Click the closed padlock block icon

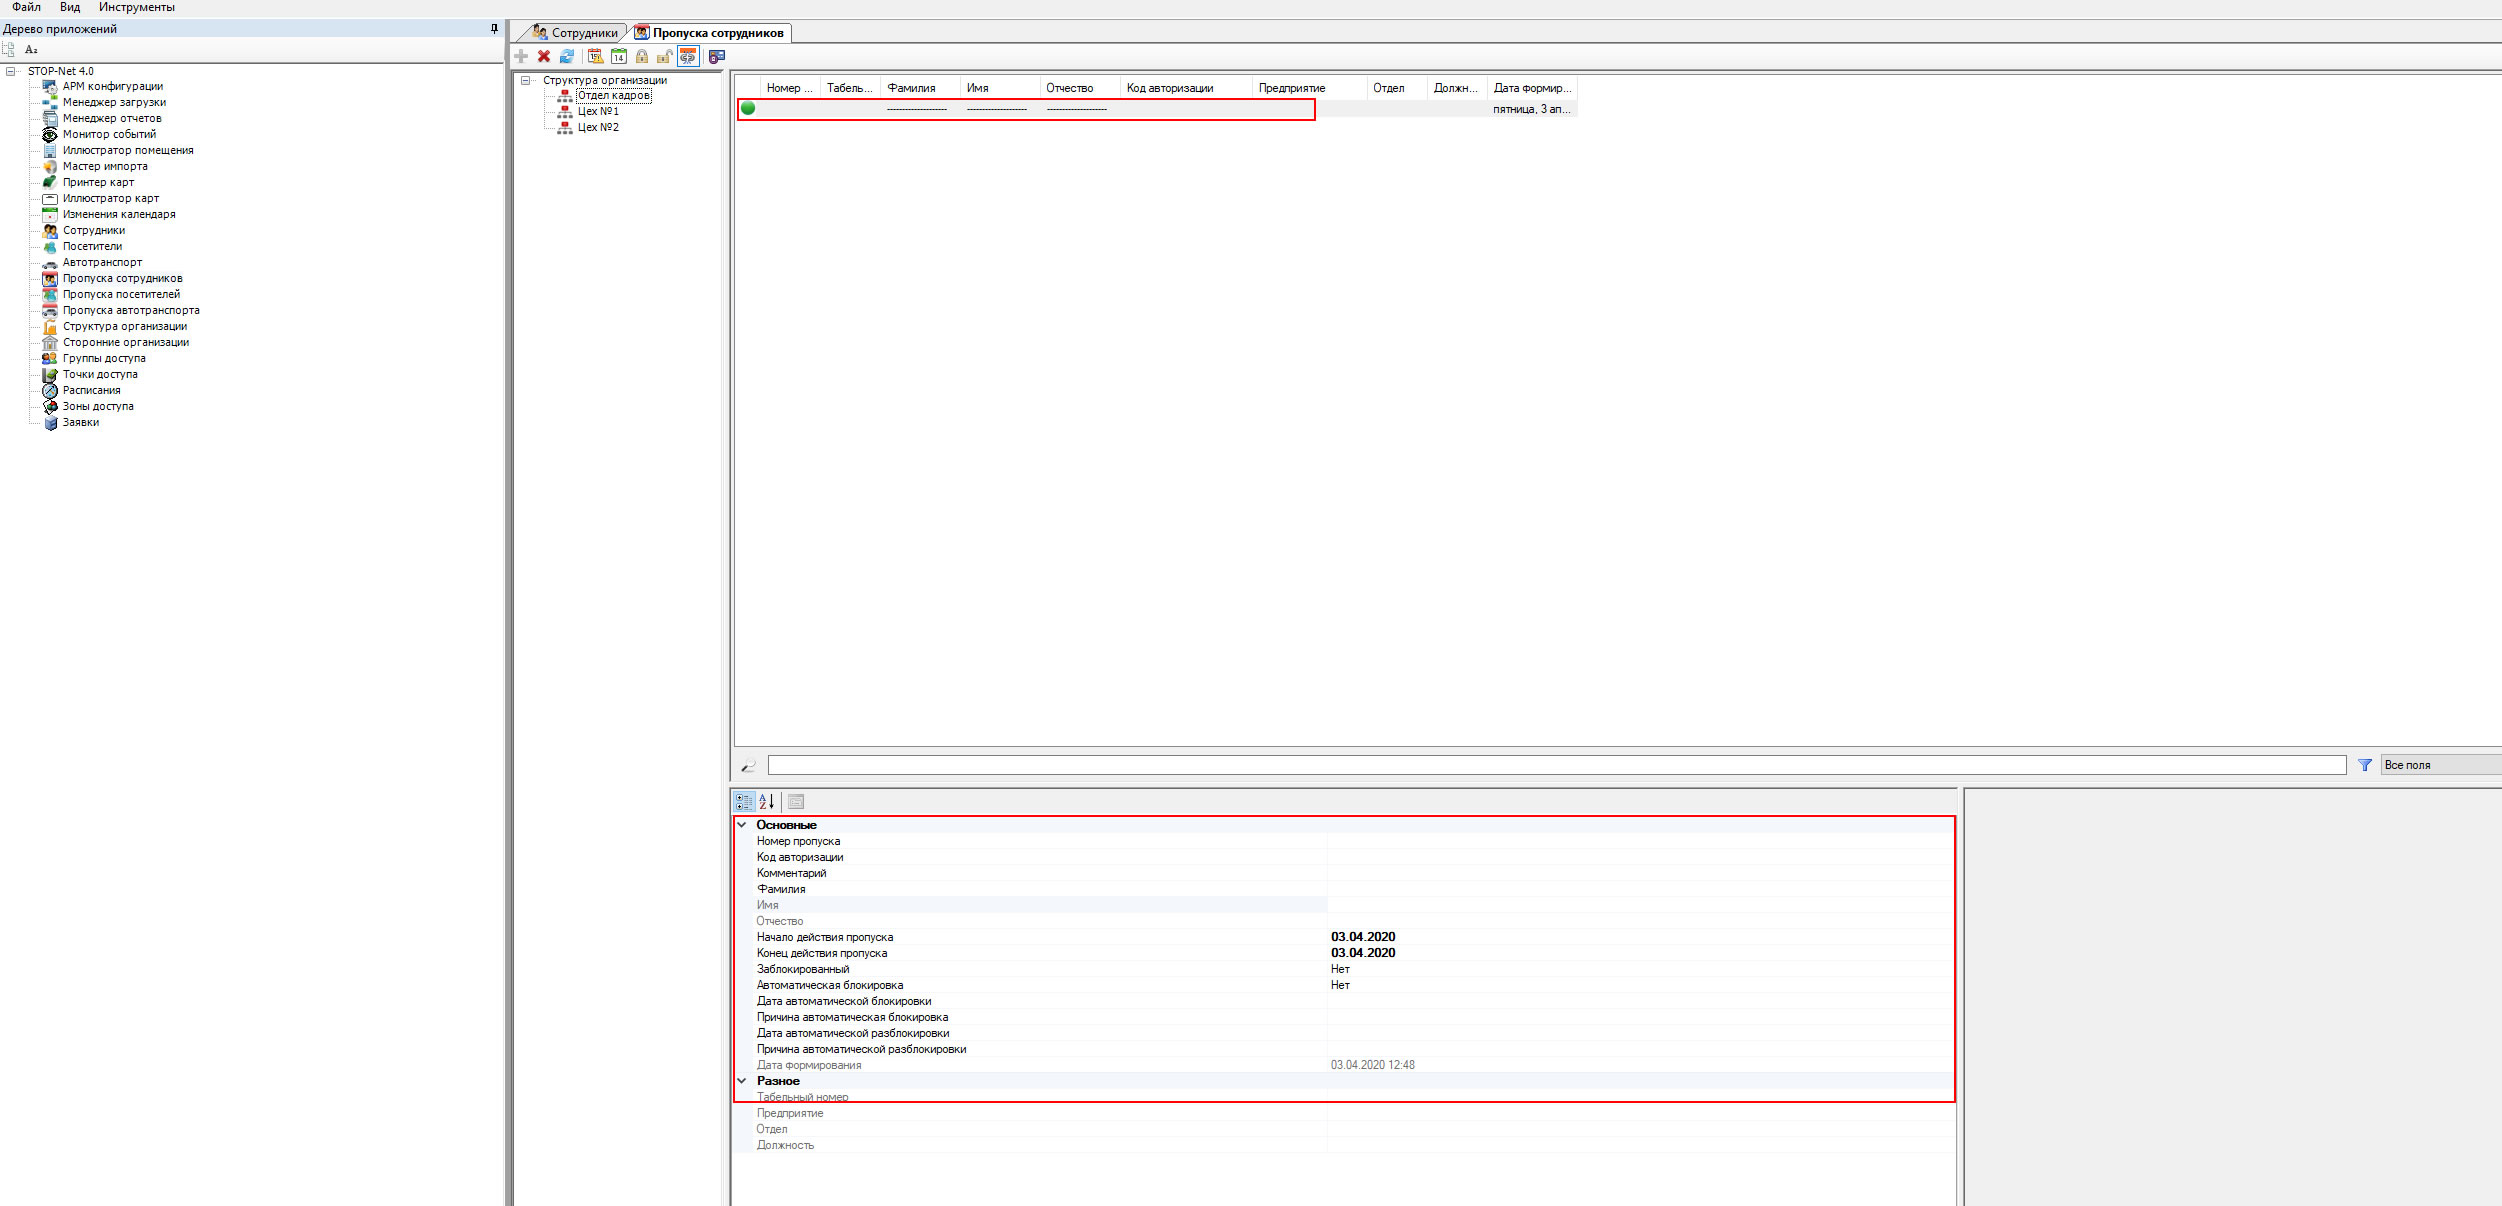point(641,56)
